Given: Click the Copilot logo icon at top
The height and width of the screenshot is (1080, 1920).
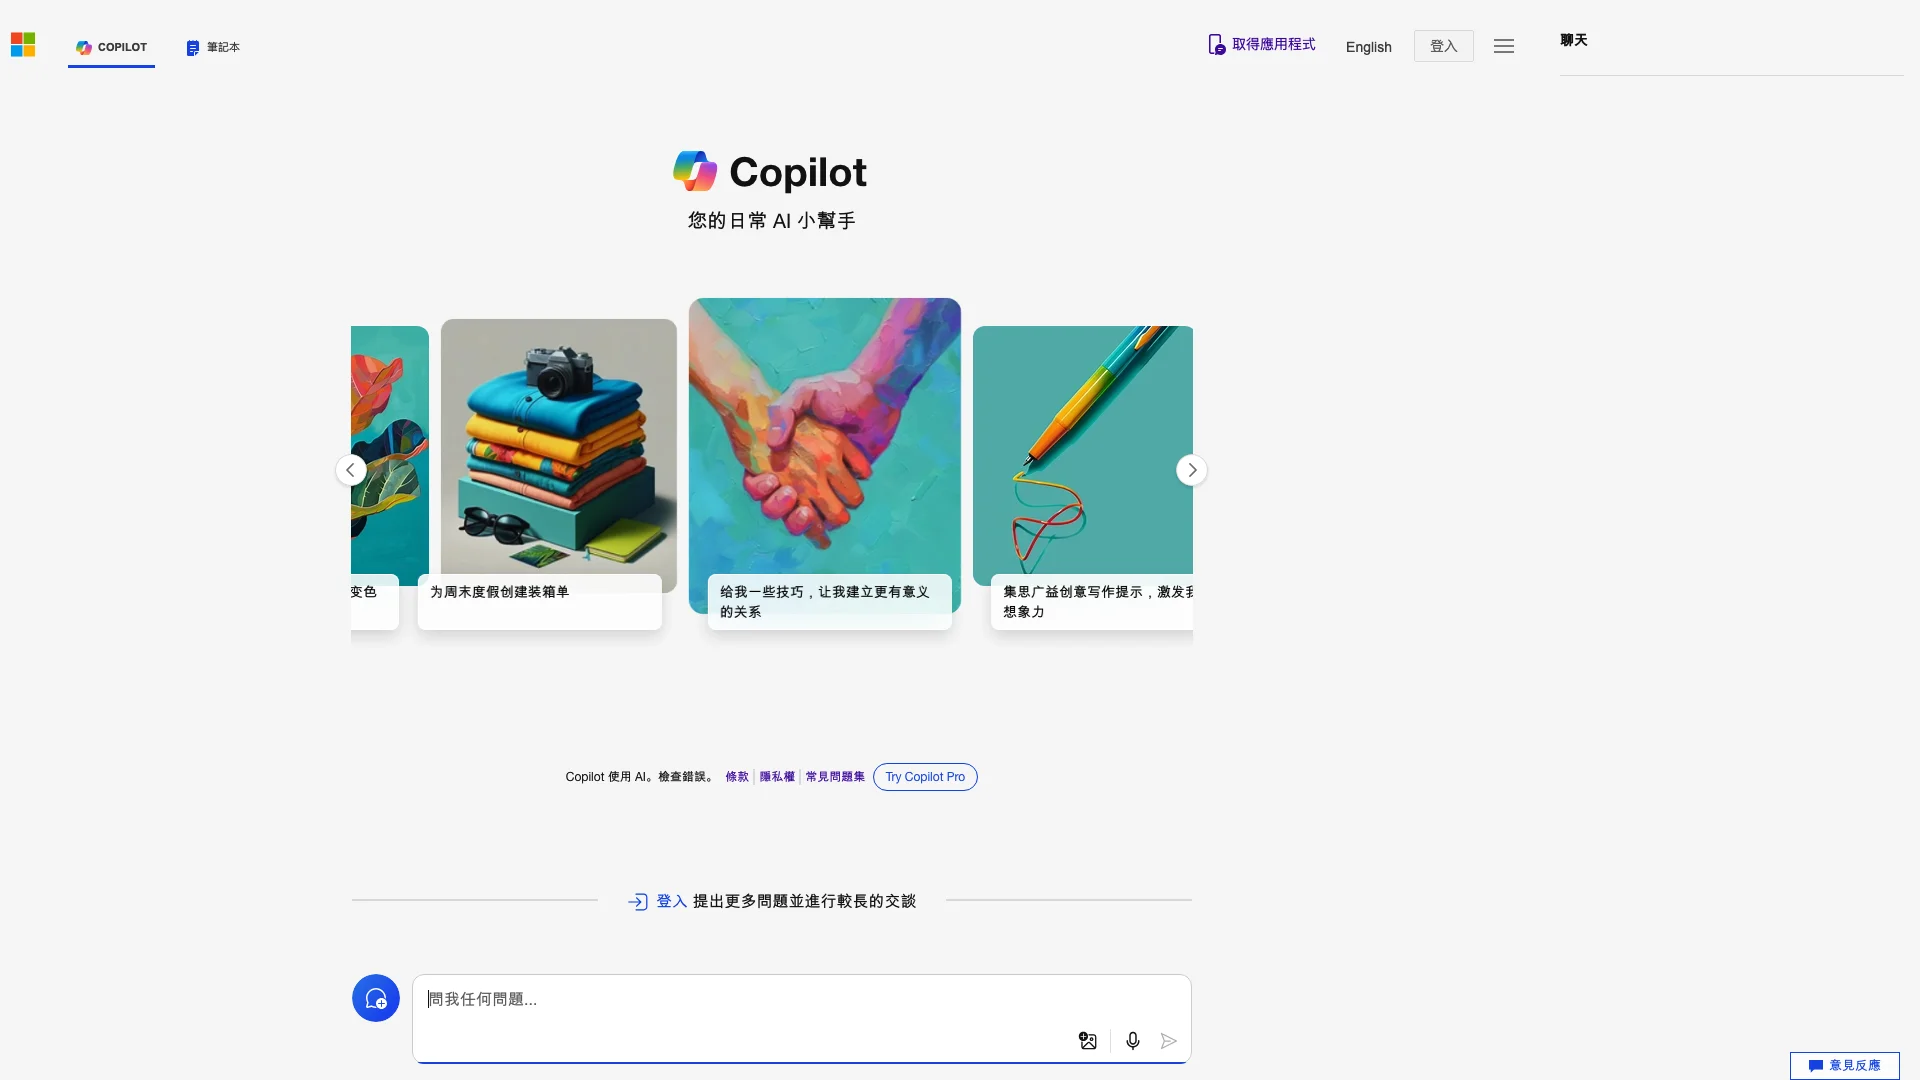Looking at the screenshot, I should pos(82,46).
